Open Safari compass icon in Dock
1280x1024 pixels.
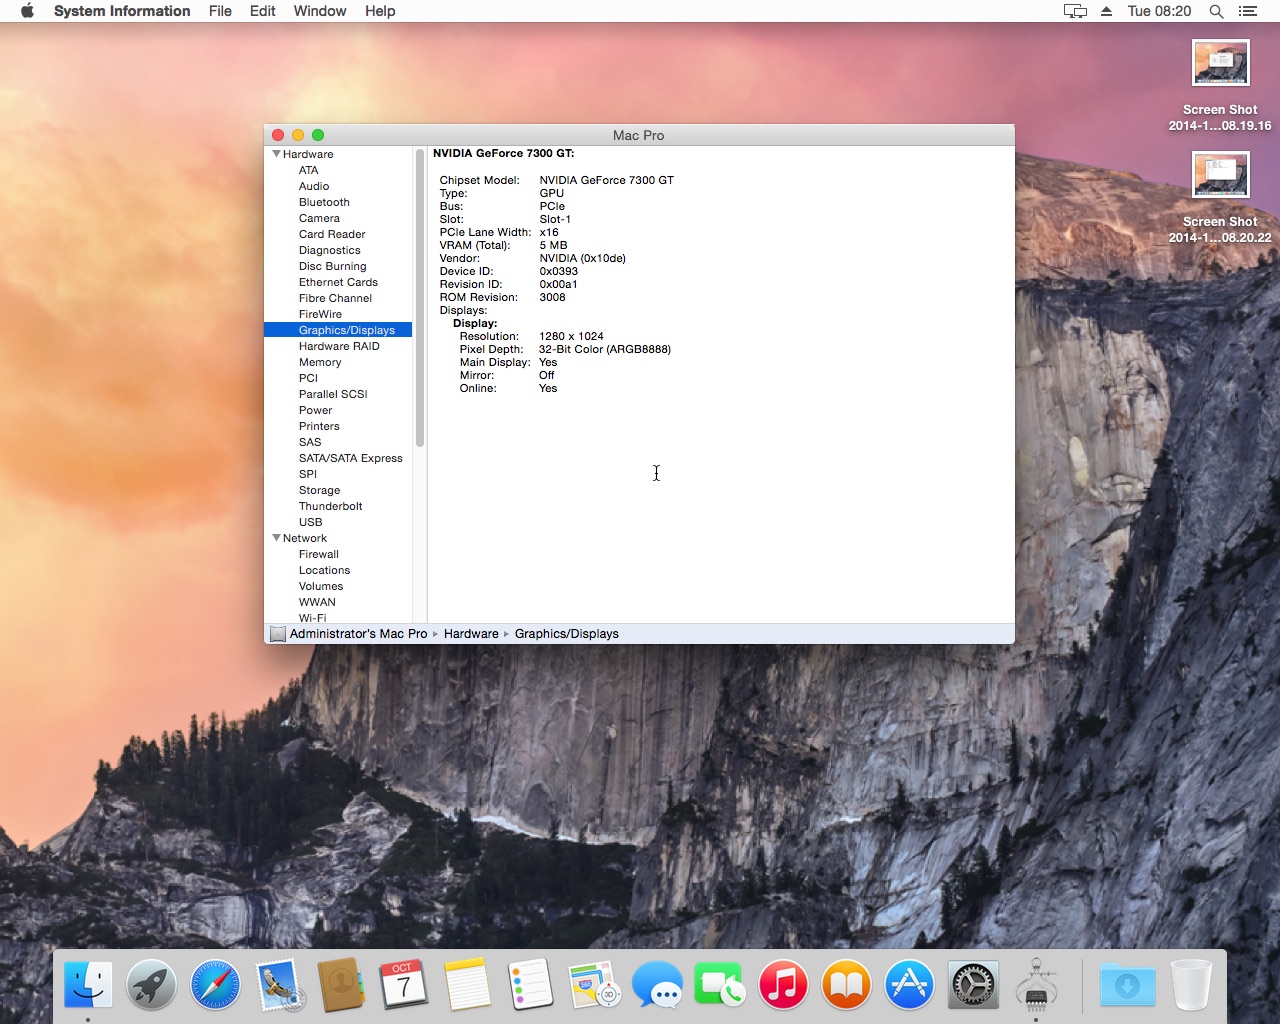point(215,985)
